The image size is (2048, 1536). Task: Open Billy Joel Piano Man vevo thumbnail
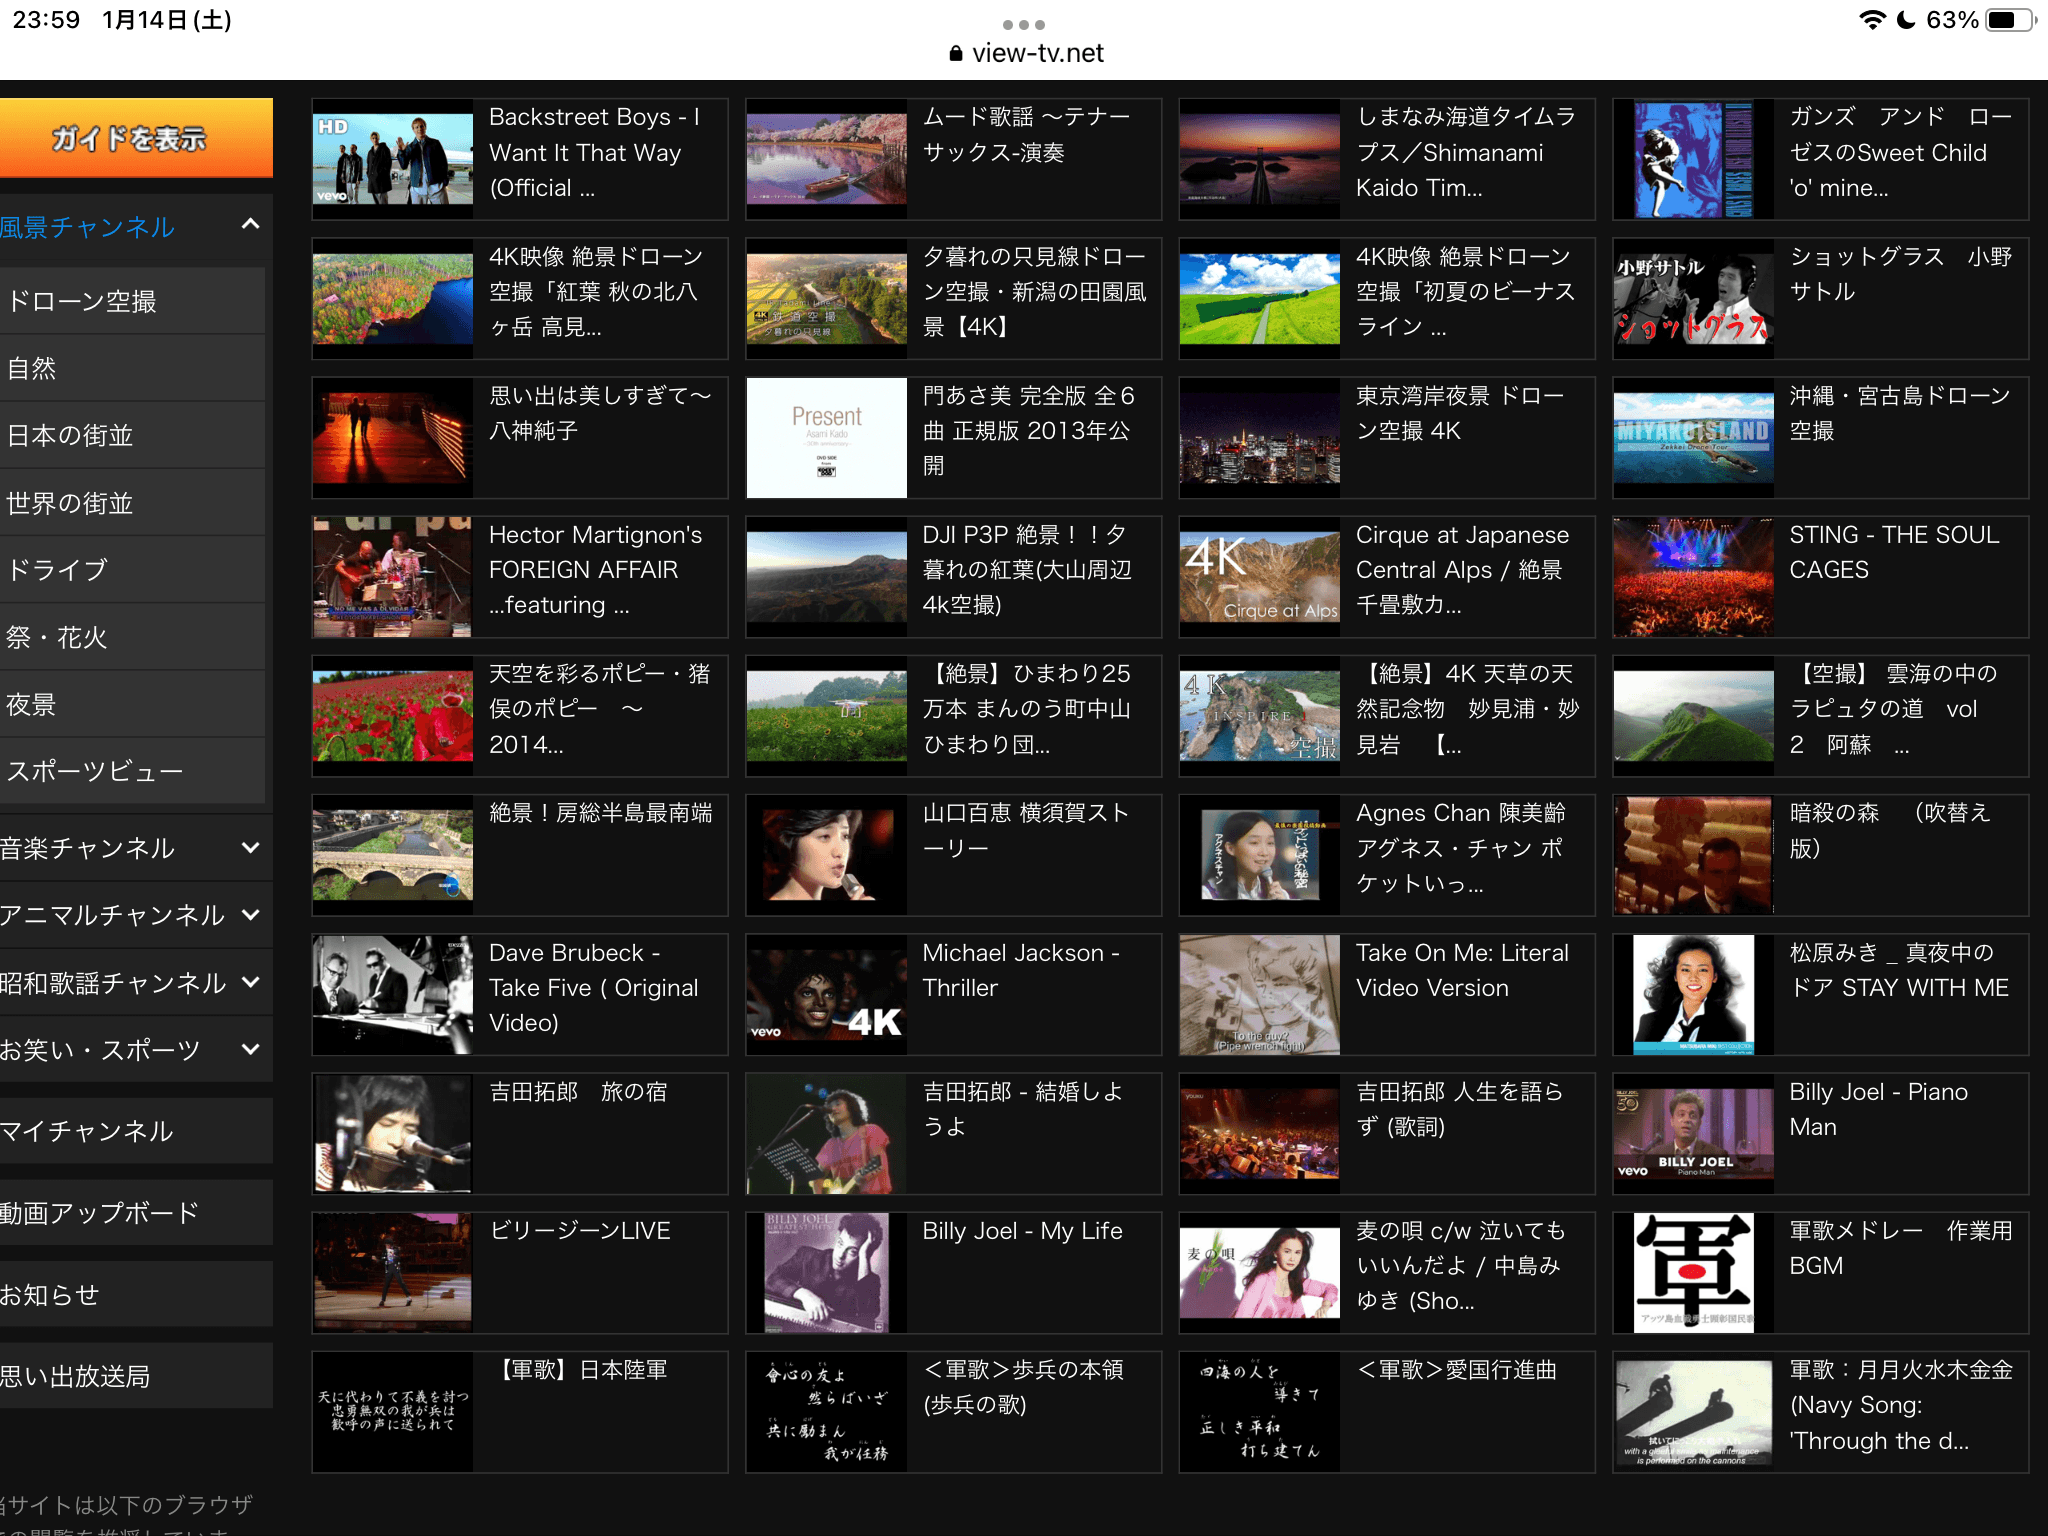1693,1133
